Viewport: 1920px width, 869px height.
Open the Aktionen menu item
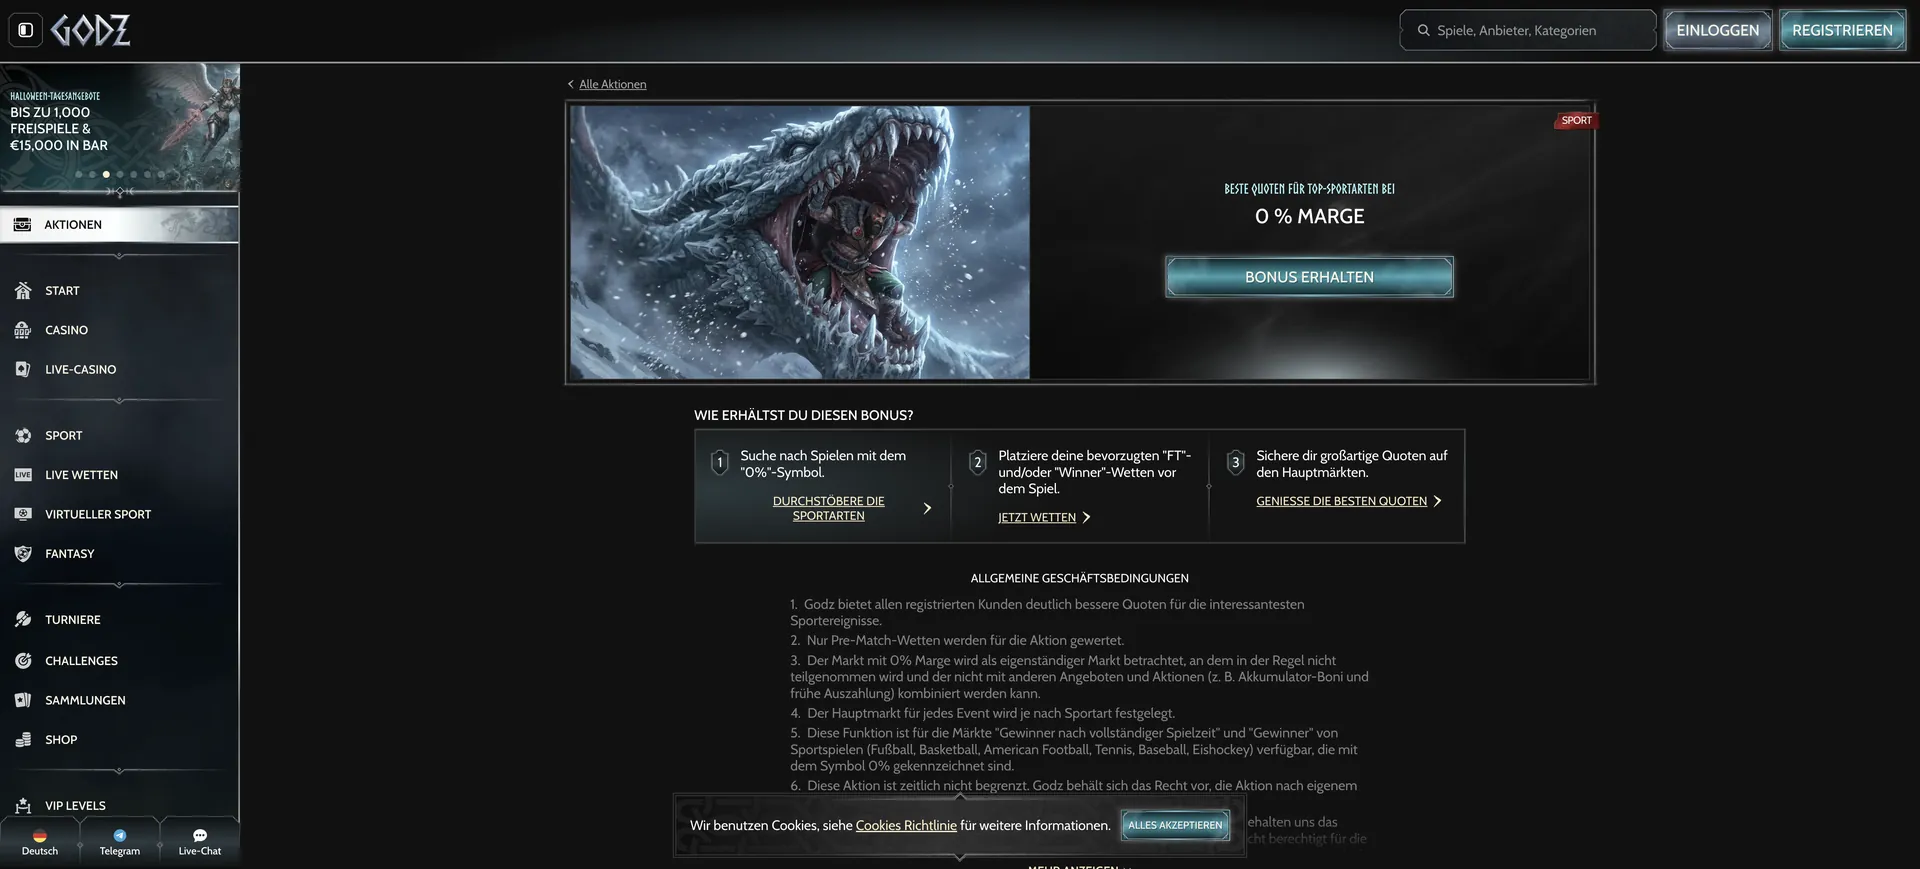119,224
